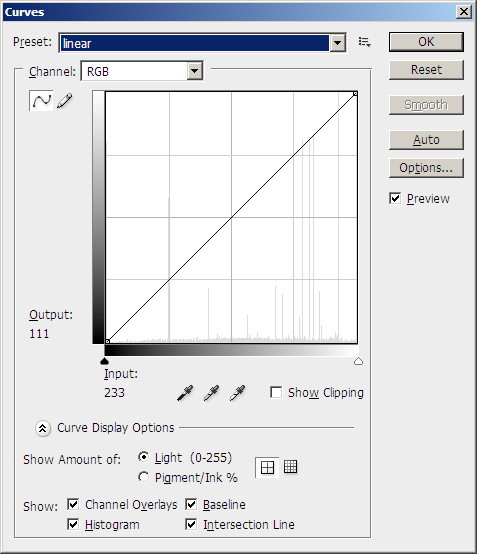Switch to detailed ten percent grid icon

(290, 467)
